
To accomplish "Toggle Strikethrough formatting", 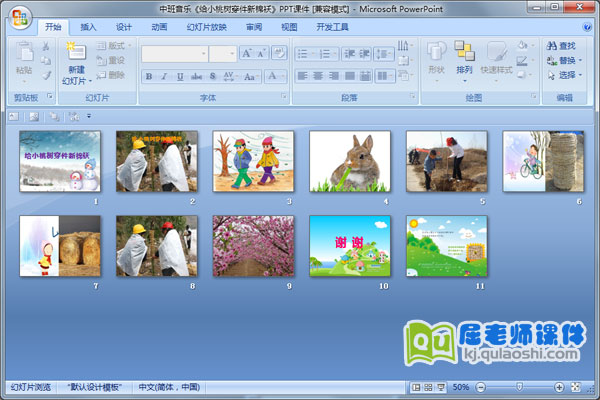I will pos(196,76).
